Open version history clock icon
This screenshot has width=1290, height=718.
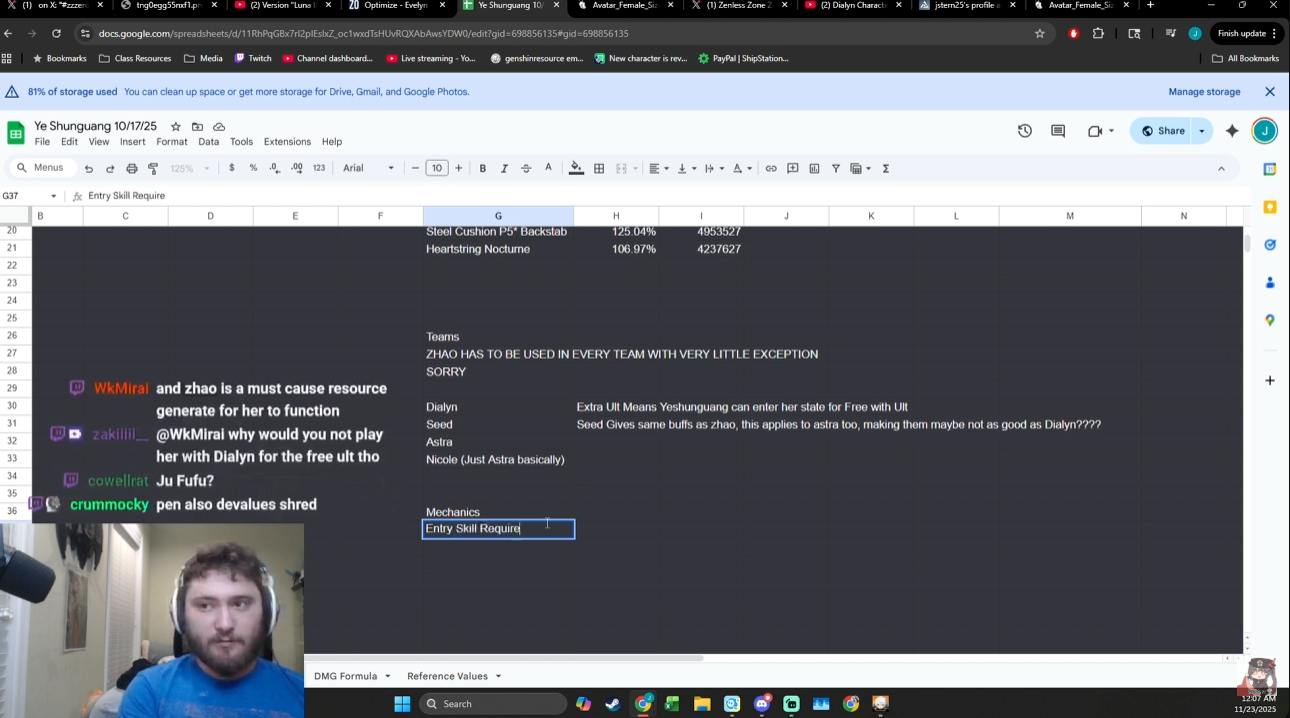pyautogui.click(x=1025, y=131)
